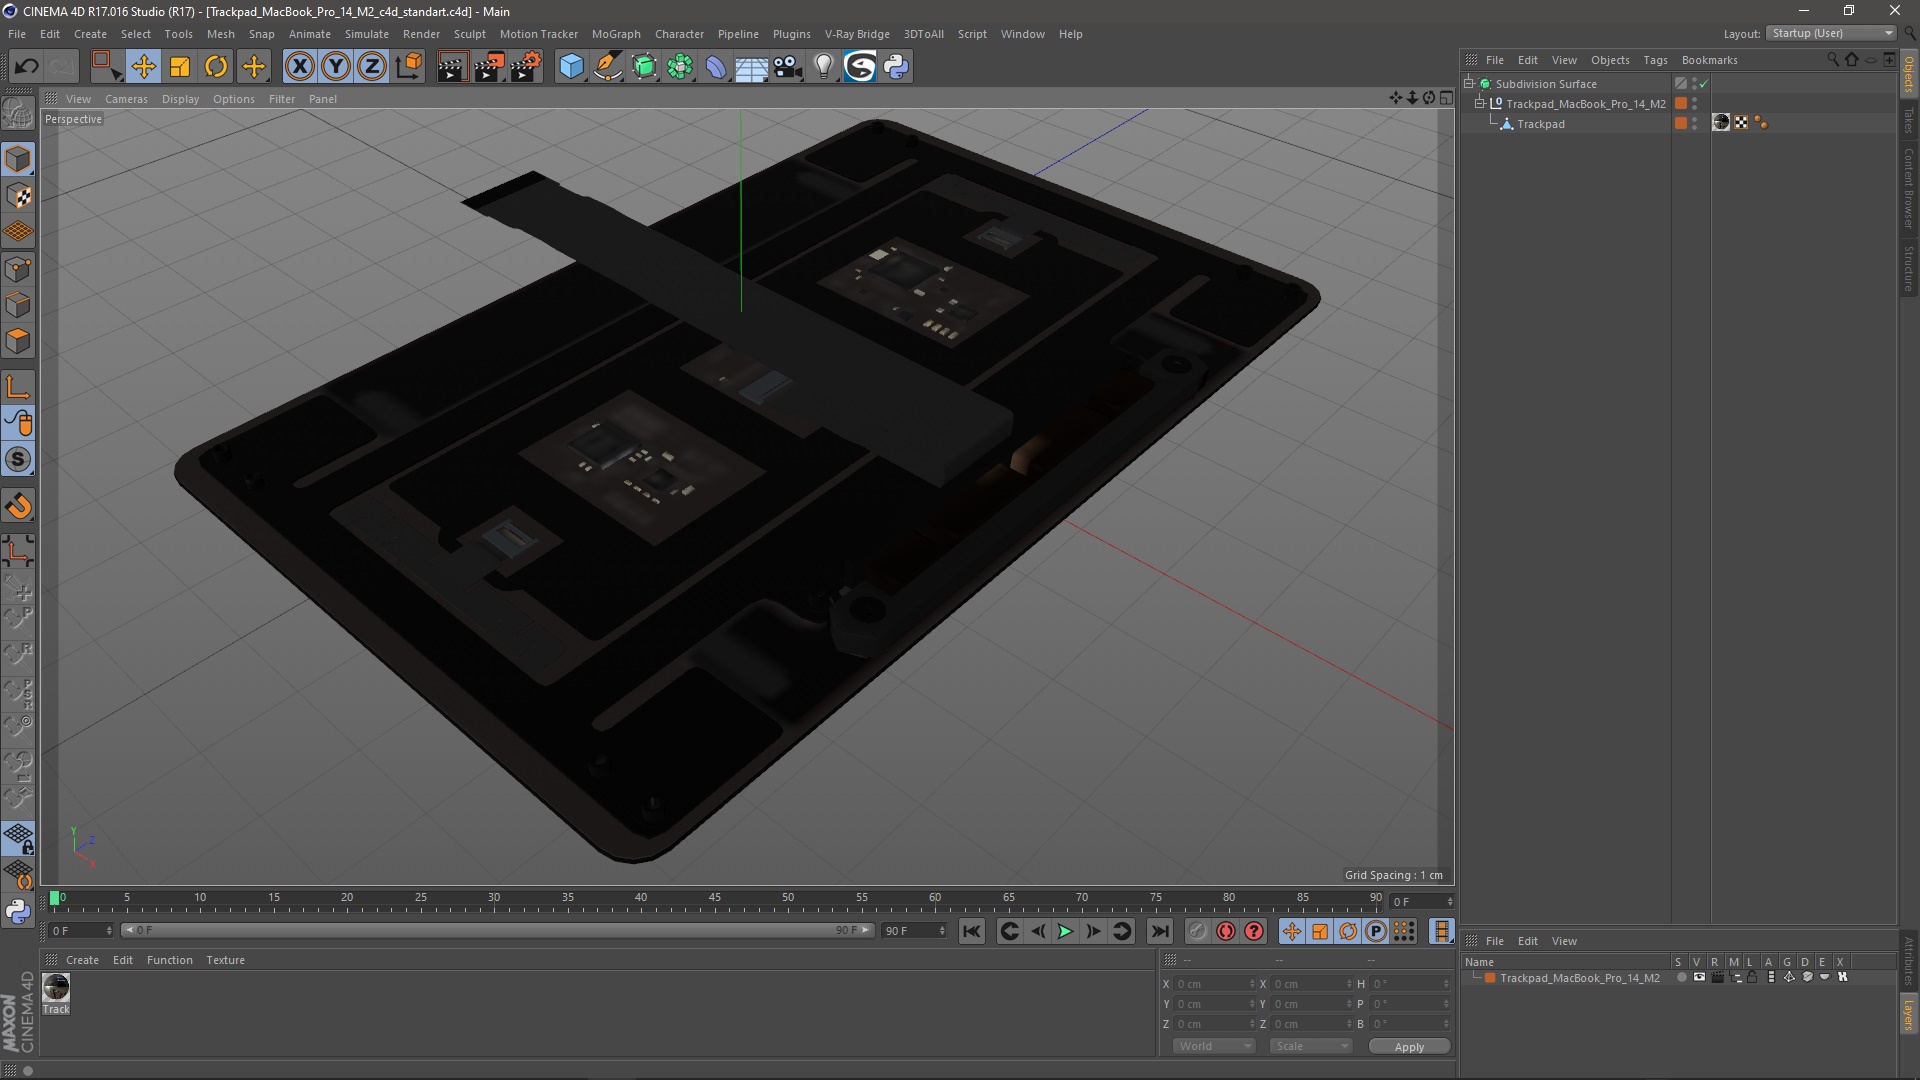This screenshot has height=1080, width=1920.
Task: Open Material Manager Create menu
Action: (x=82, y=960)
